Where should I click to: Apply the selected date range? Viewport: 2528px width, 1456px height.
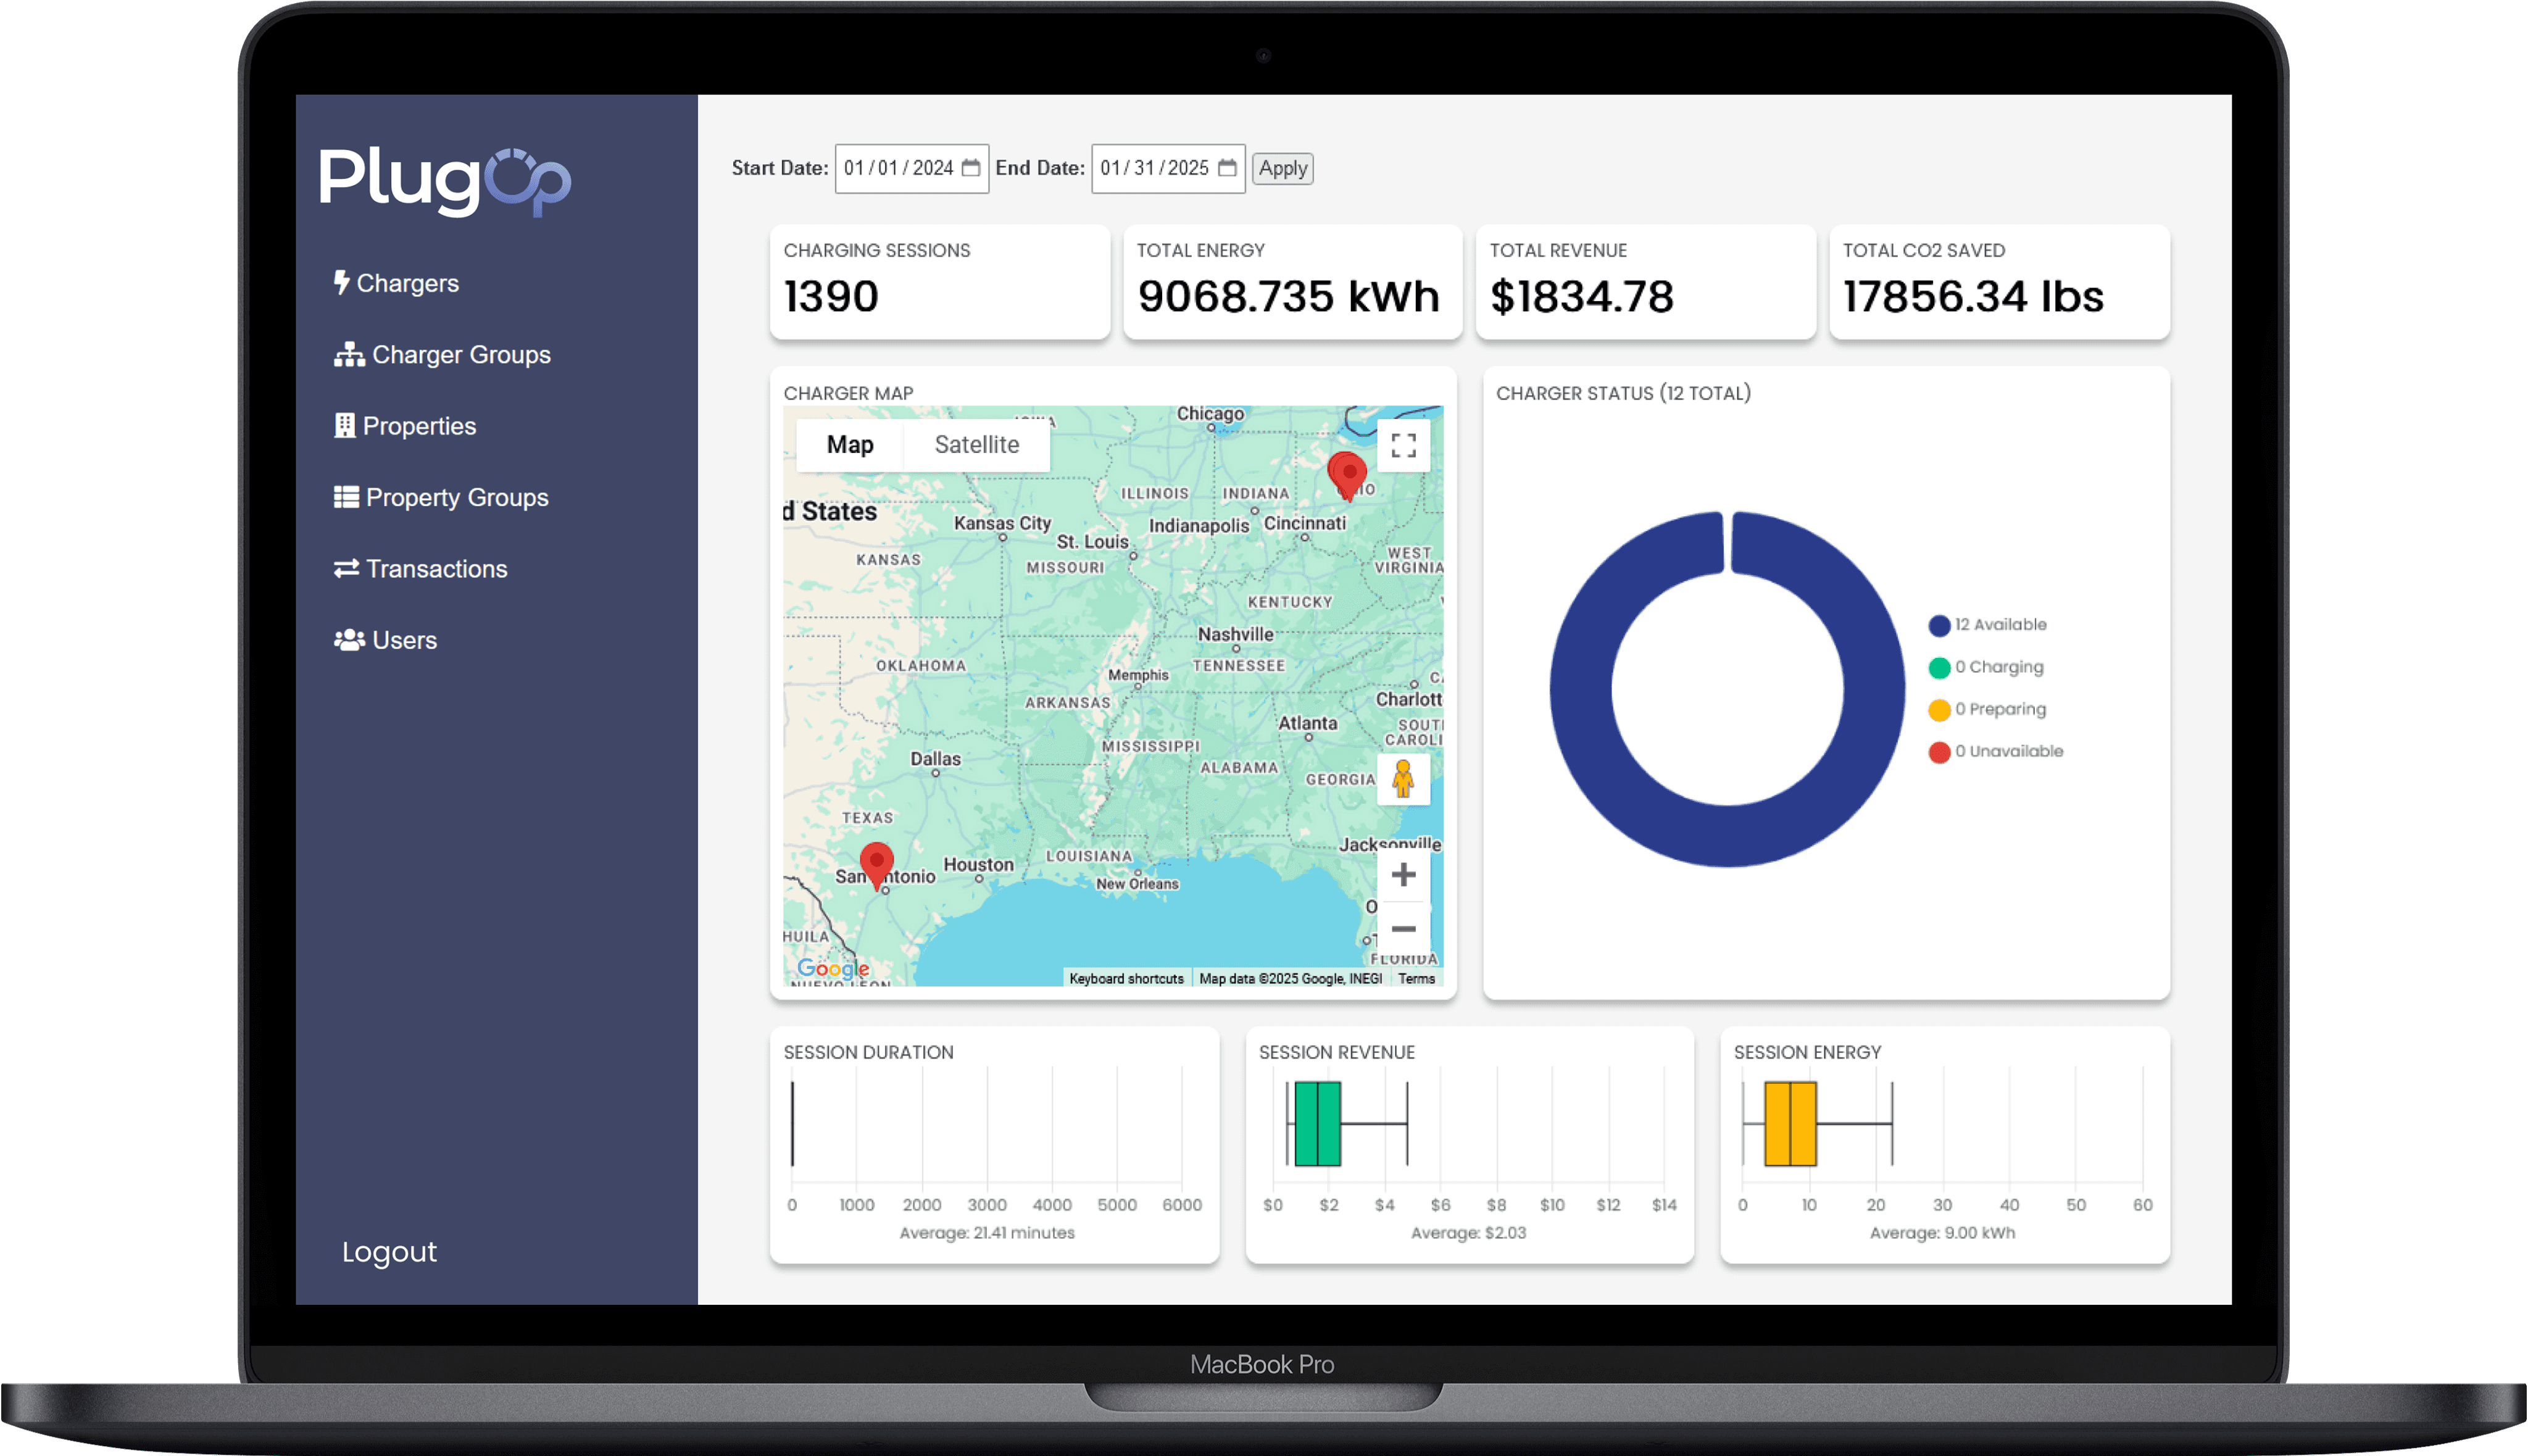[1282, 168]
